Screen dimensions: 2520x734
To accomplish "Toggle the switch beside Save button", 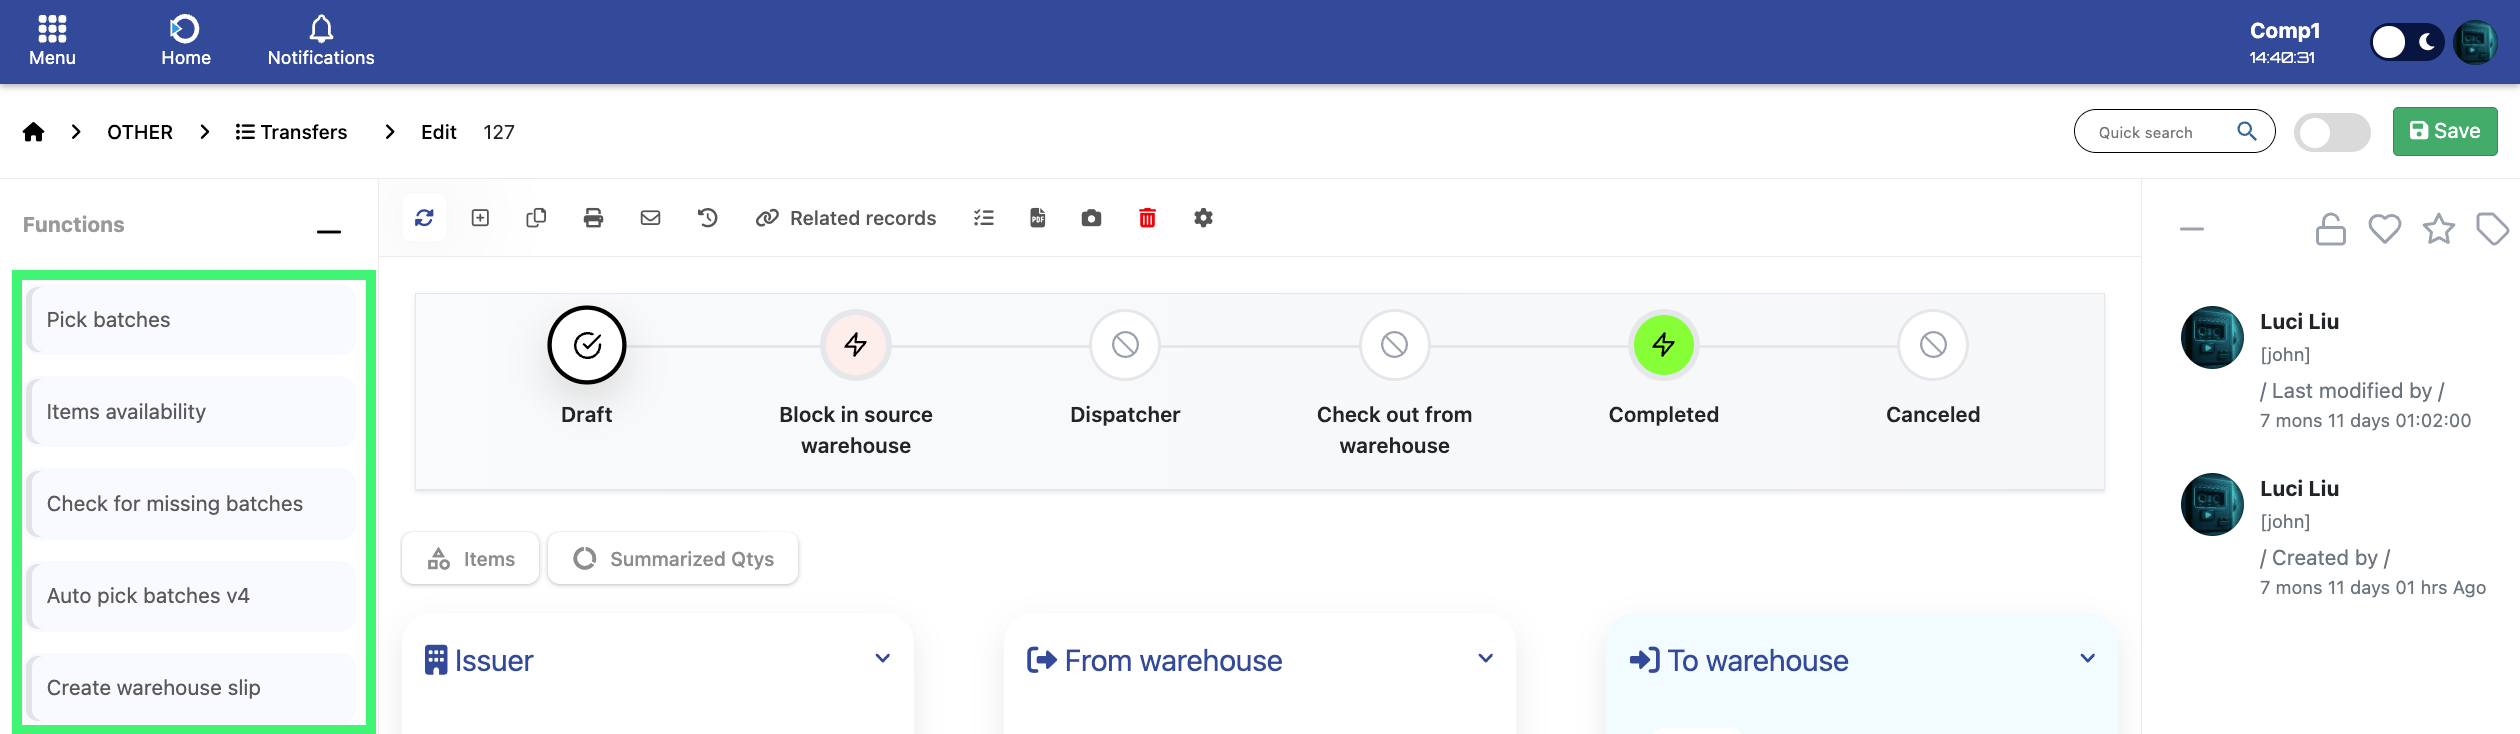I will (2331, 132).
